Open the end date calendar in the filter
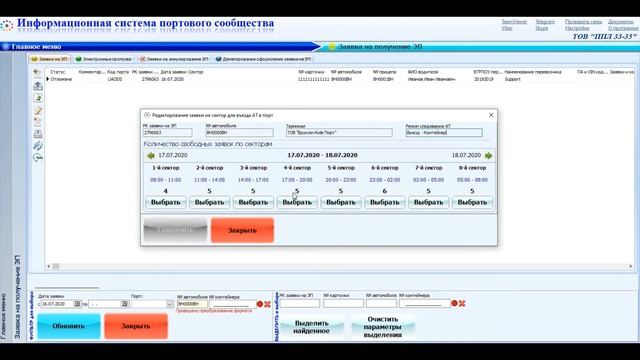The image size is (640, 360). [124, 304]
